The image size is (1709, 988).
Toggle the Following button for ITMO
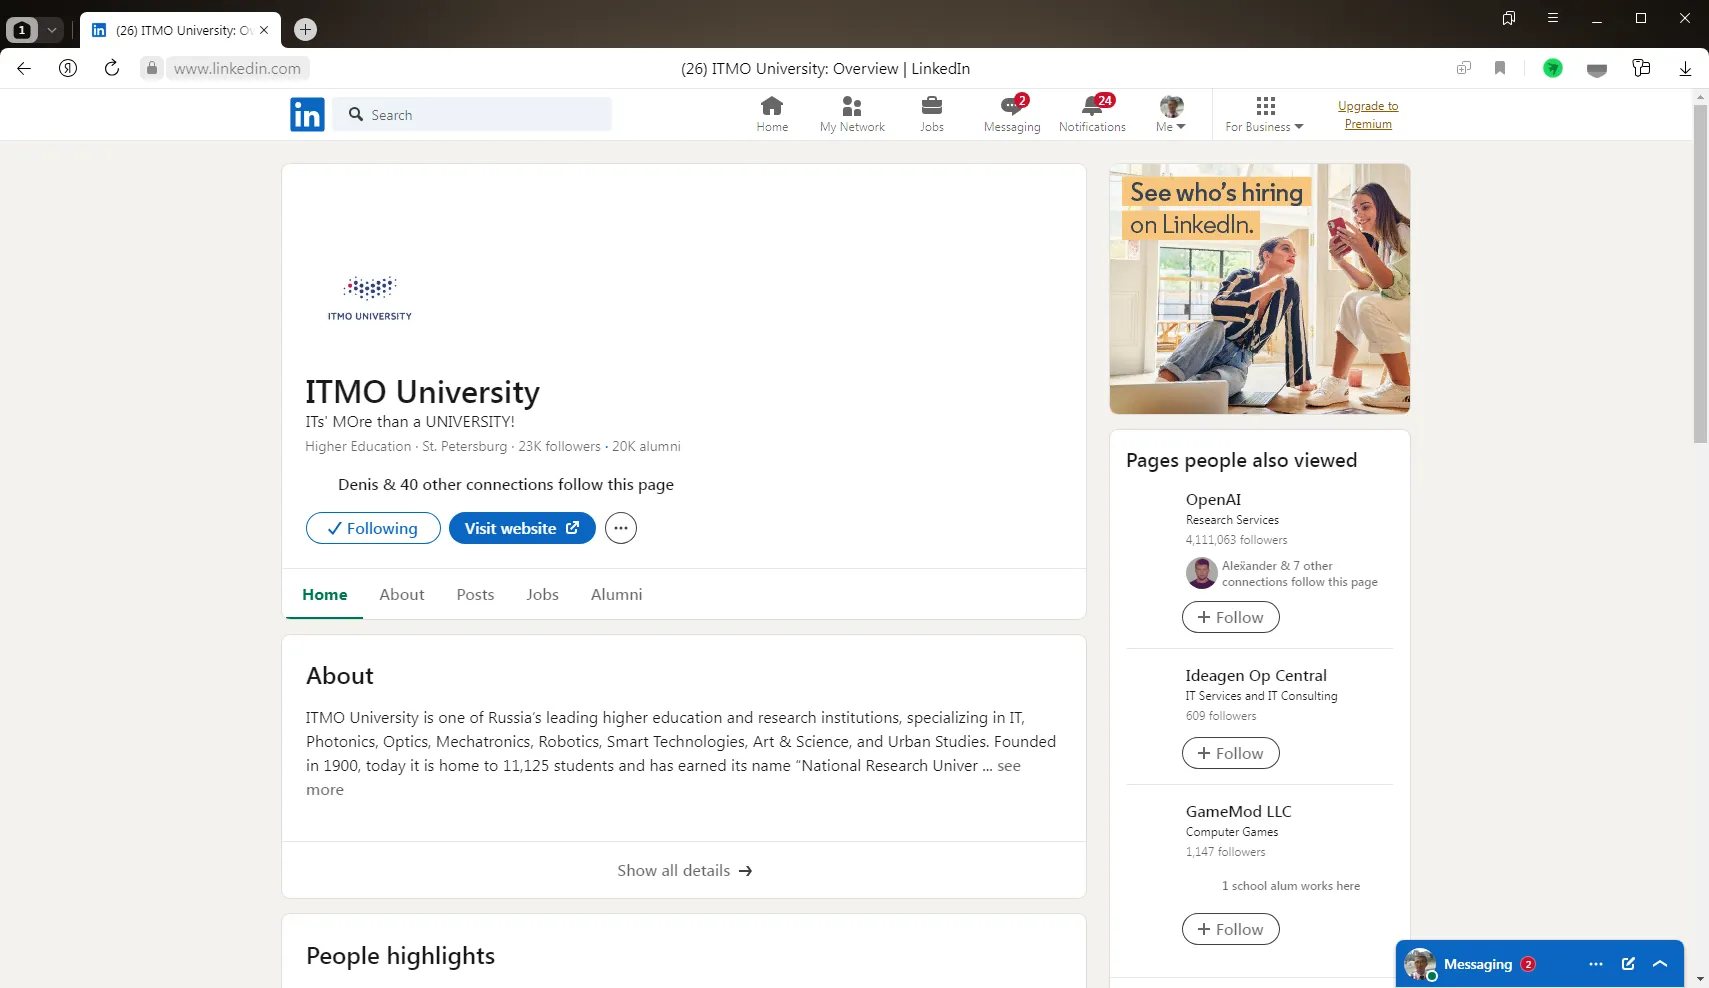tap(373, 528)
